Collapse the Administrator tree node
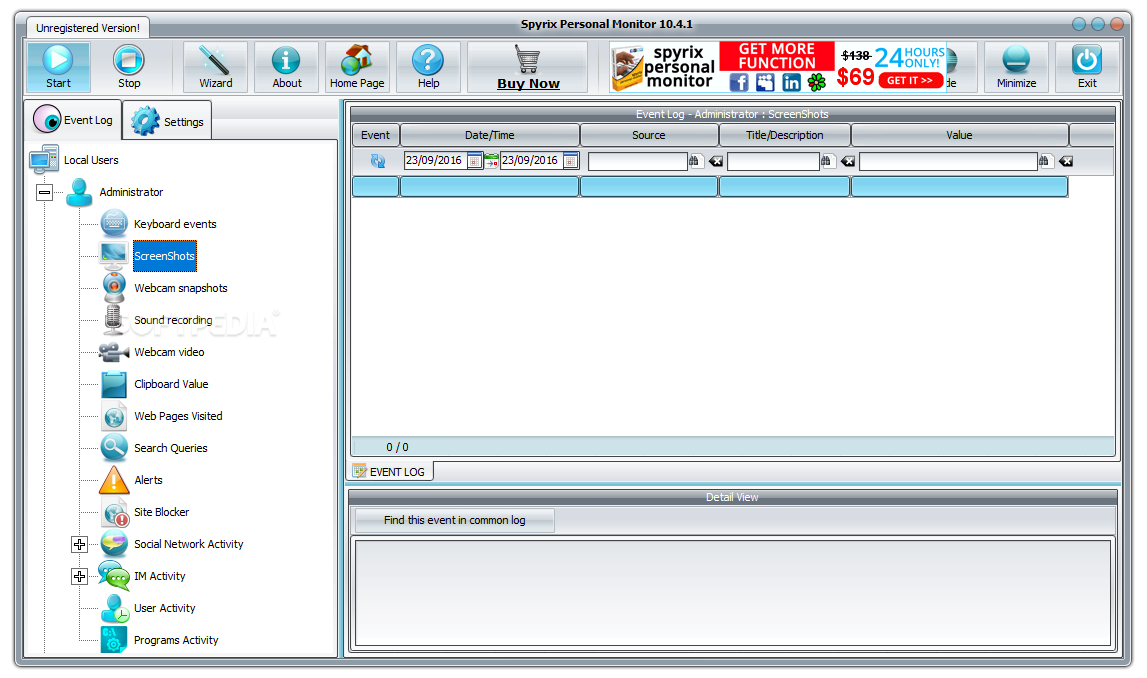The height and width of the screenshot is (678, 1147). (45, 192)
